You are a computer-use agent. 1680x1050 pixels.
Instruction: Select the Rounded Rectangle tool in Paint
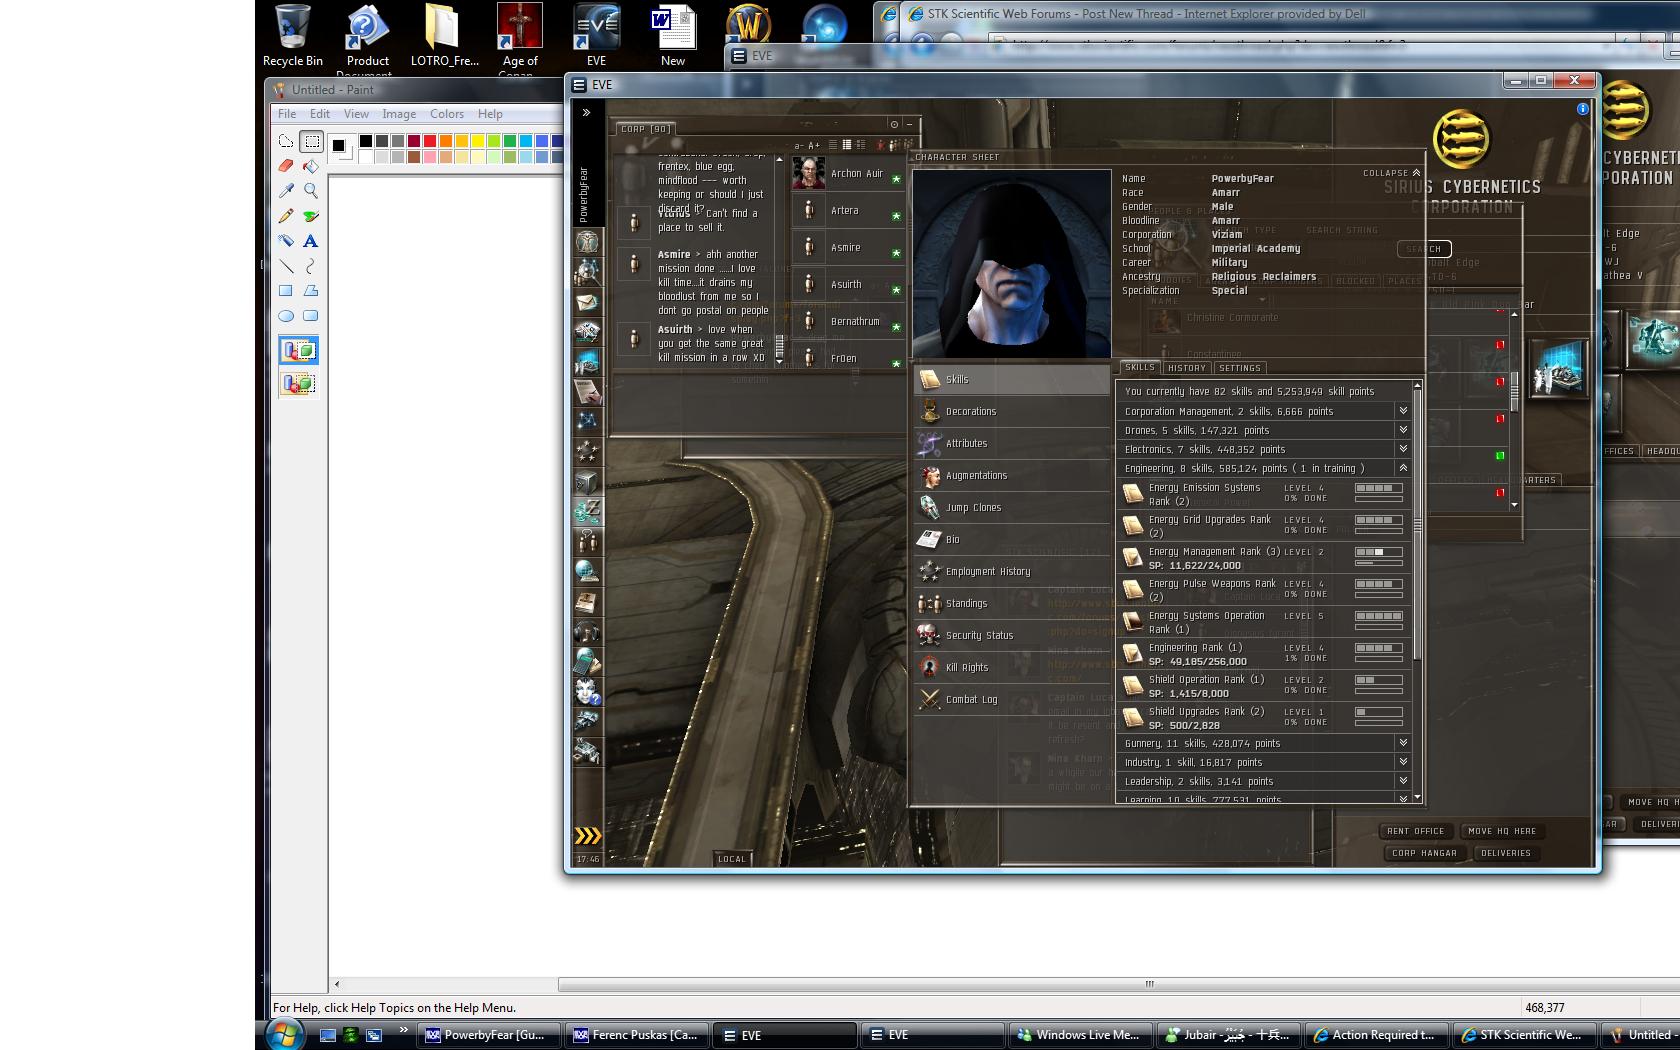311,316
